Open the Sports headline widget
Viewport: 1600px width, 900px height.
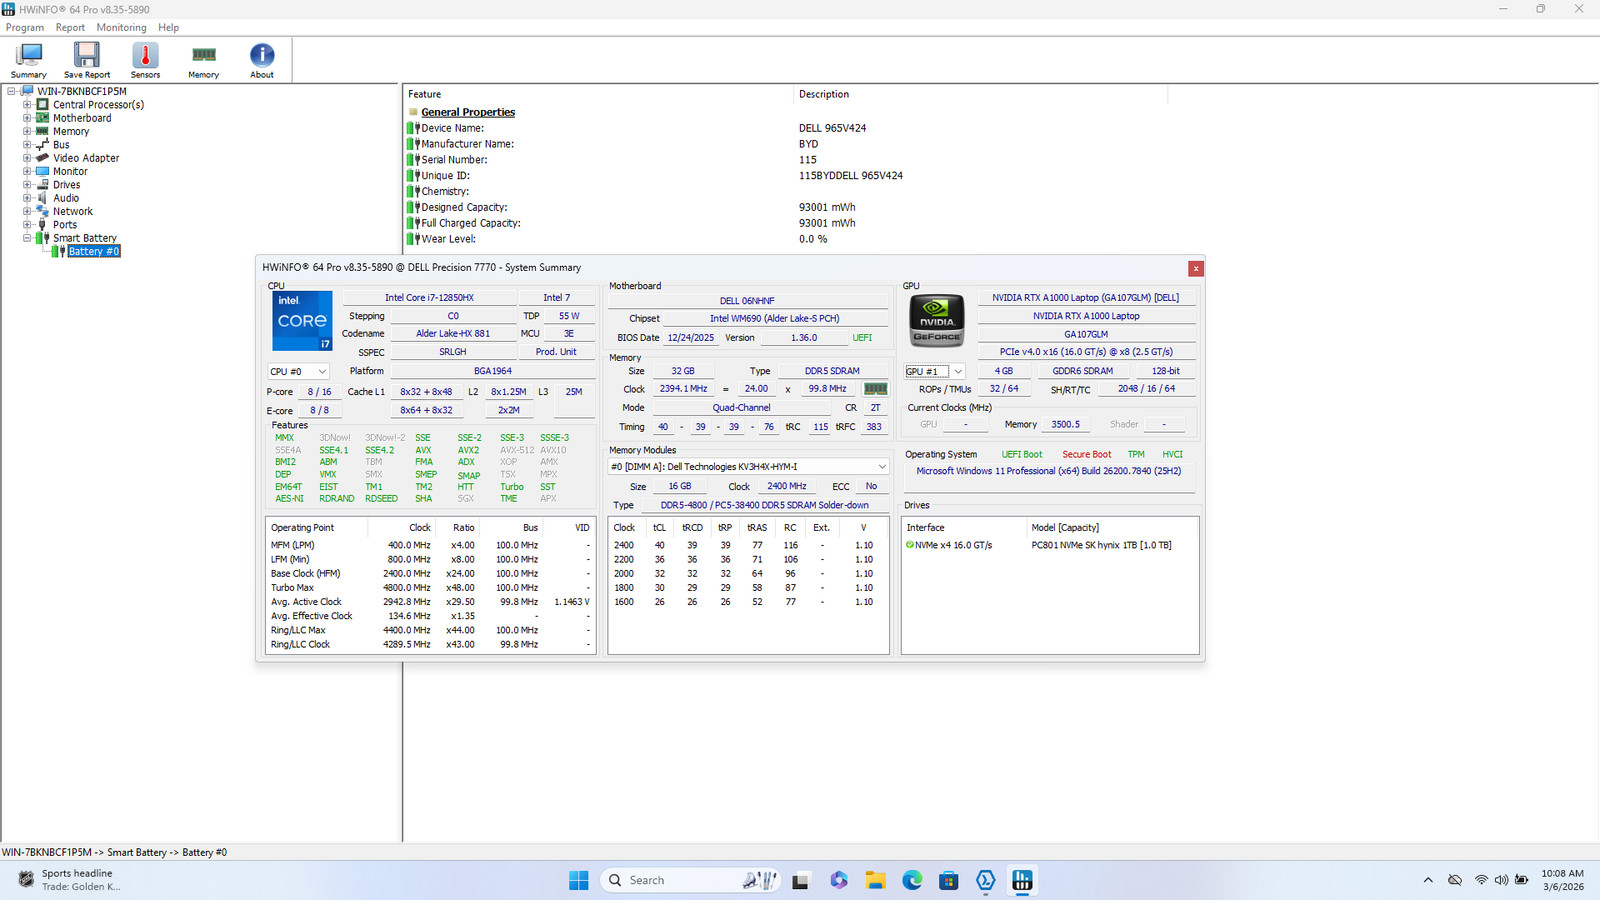(70, 880)
